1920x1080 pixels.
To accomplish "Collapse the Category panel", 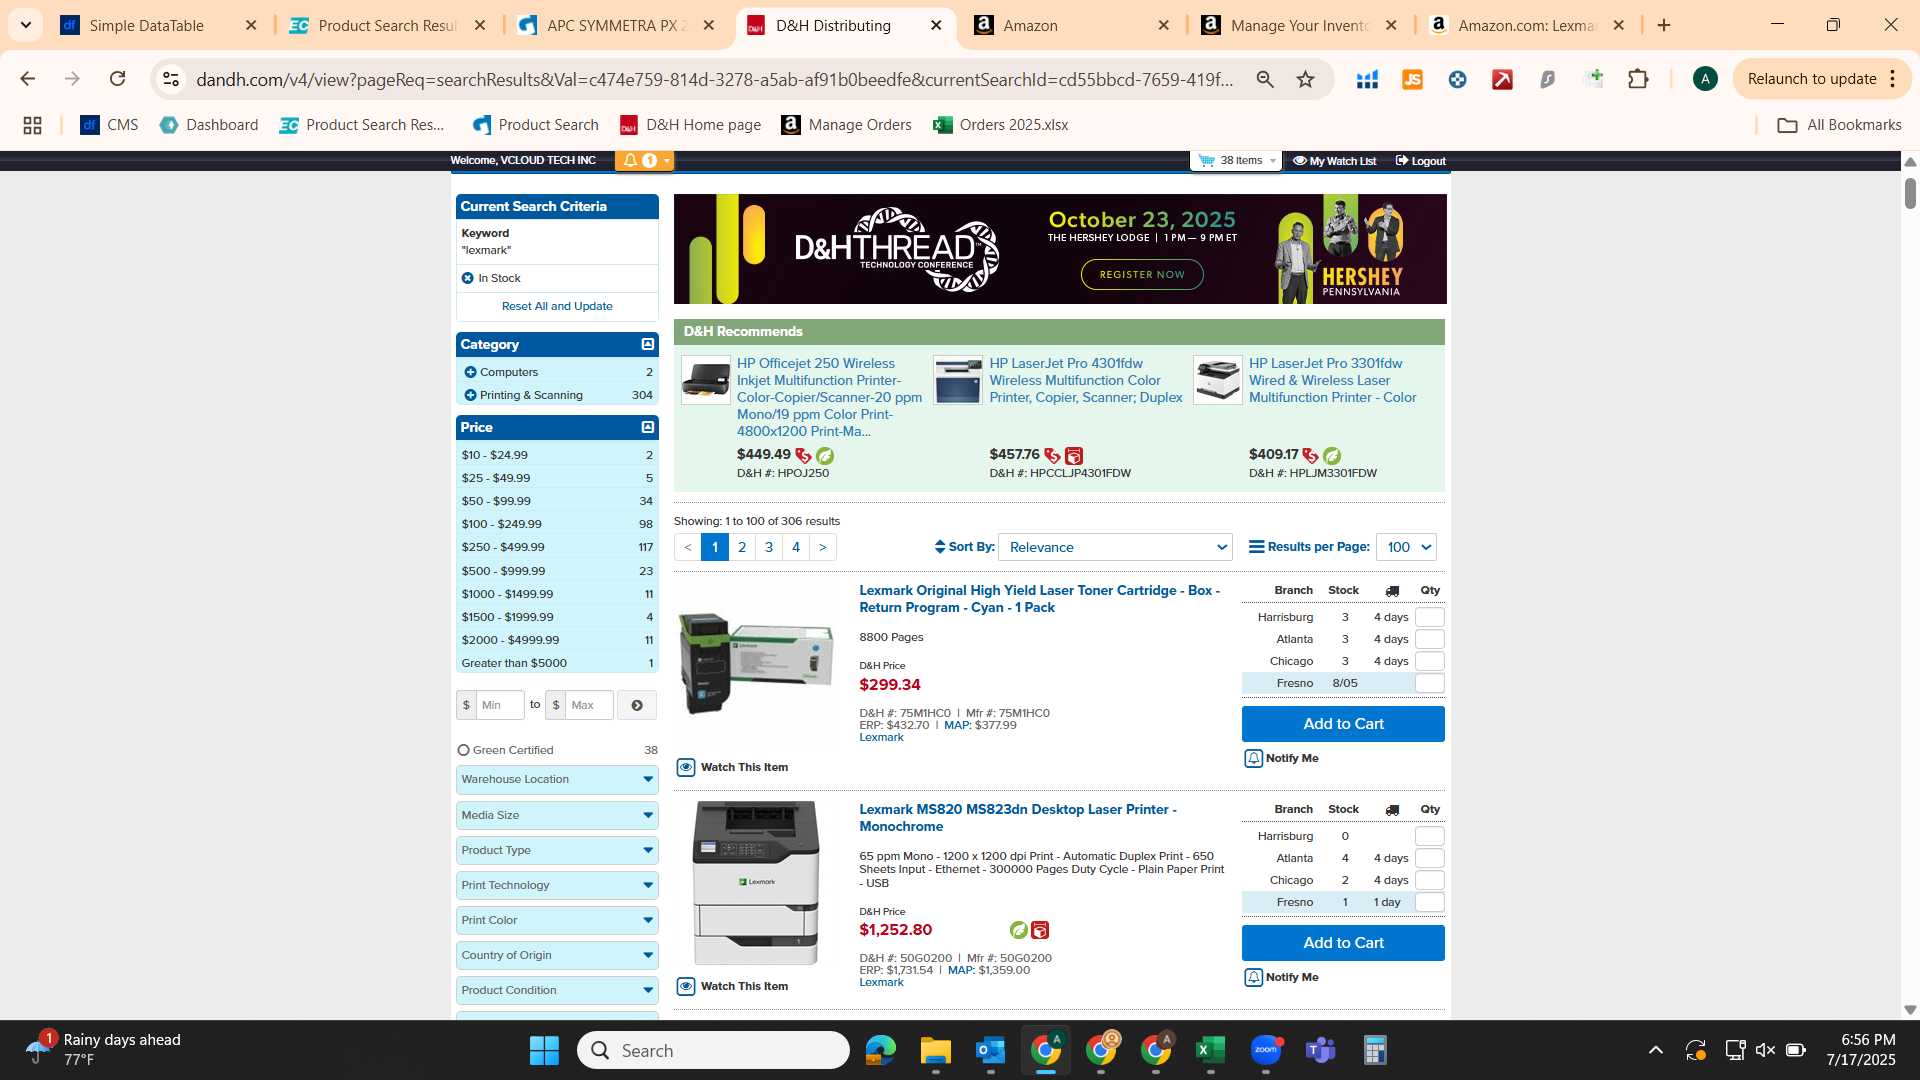I will pos(648,344).
